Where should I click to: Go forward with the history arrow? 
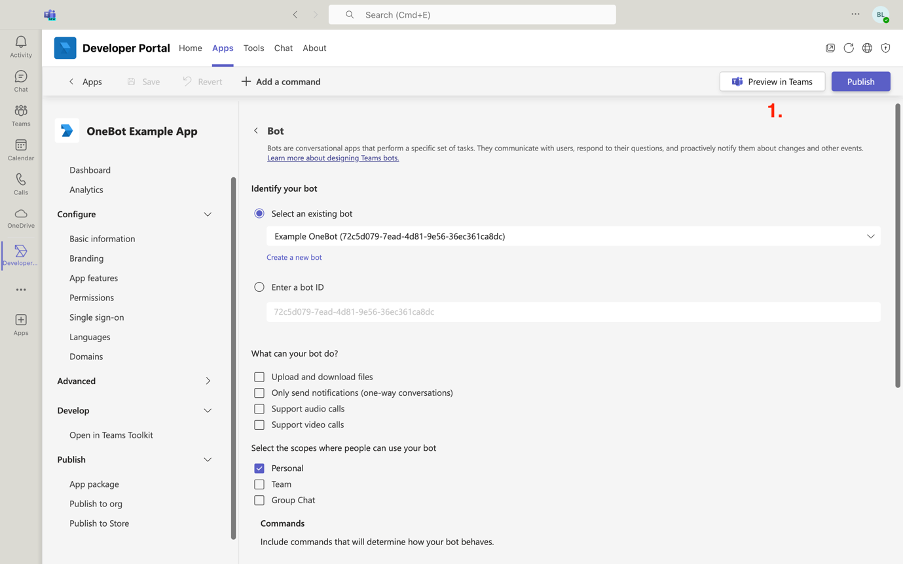tap(315, 14)
